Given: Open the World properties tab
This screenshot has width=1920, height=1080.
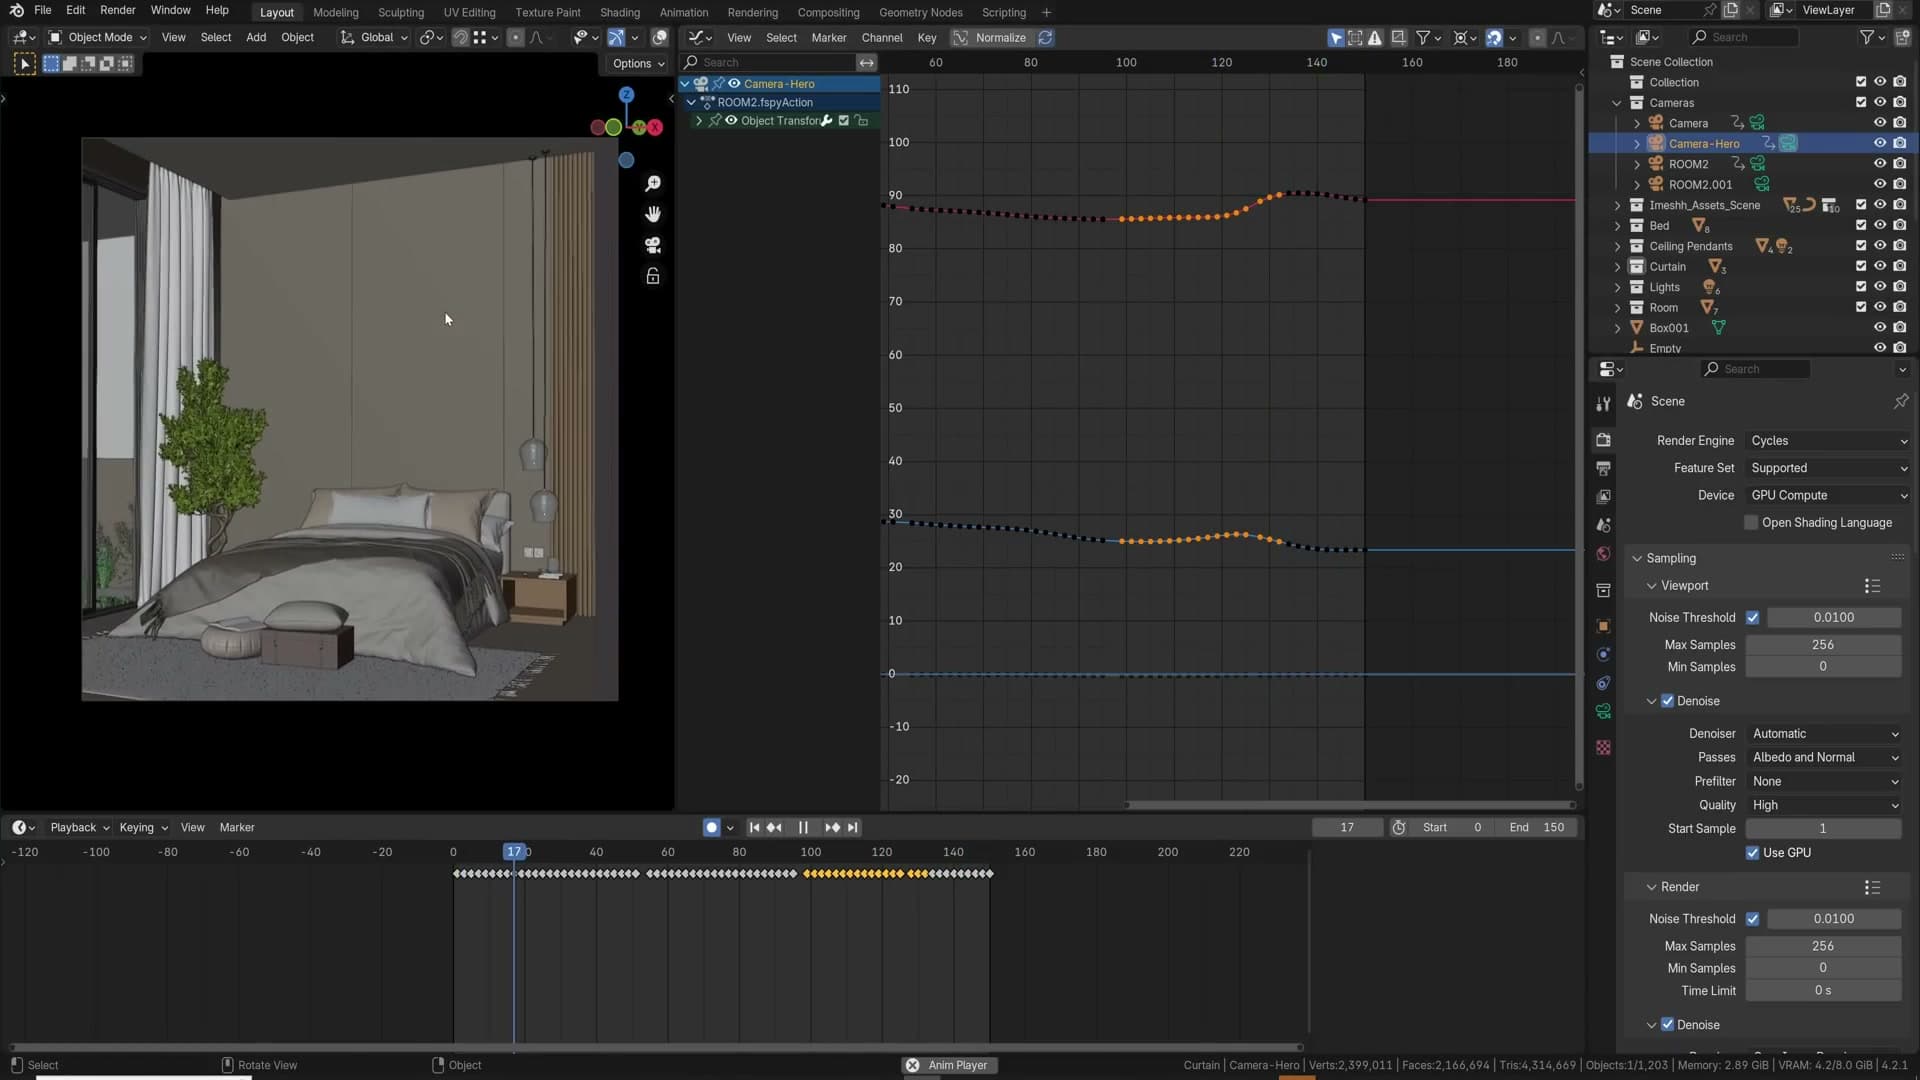Looking at the screenshot, I should pos(1603,554).
